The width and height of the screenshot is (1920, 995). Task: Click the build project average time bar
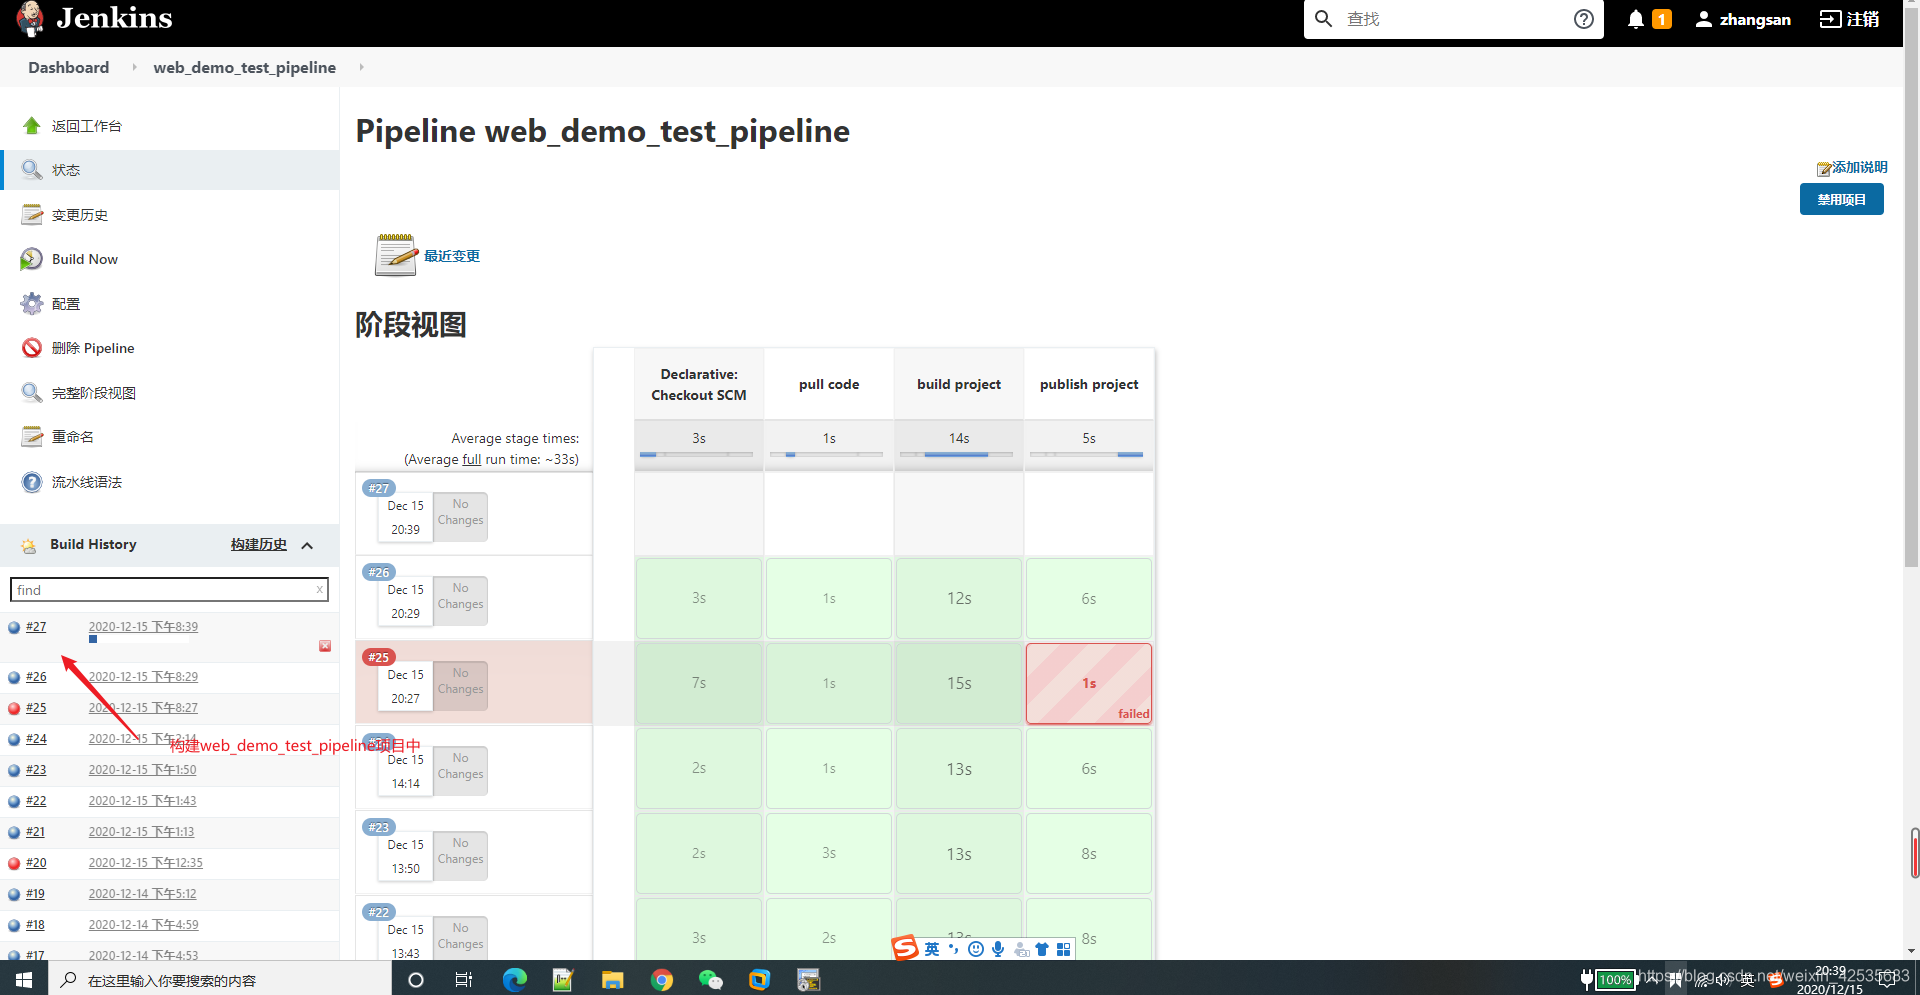pyautogui.click(x=956, y=455)
